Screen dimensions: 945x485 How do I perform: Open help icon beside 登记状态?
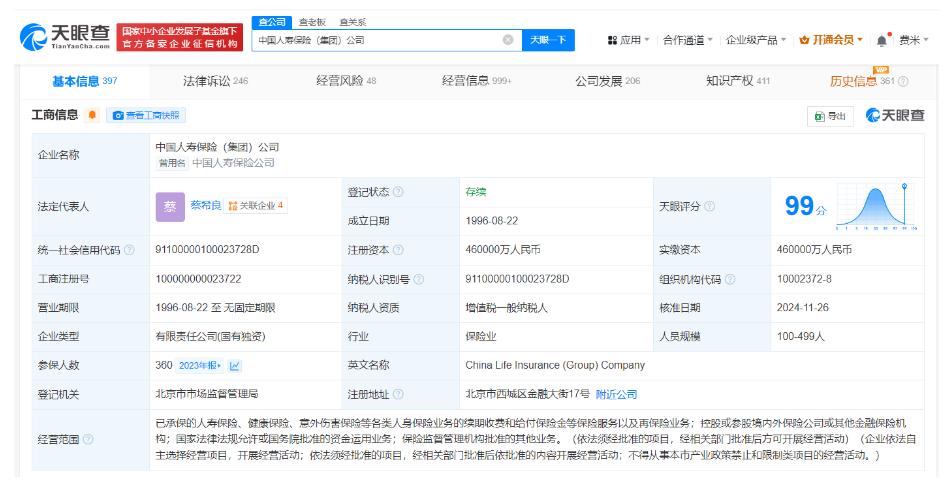click(398, 192)
